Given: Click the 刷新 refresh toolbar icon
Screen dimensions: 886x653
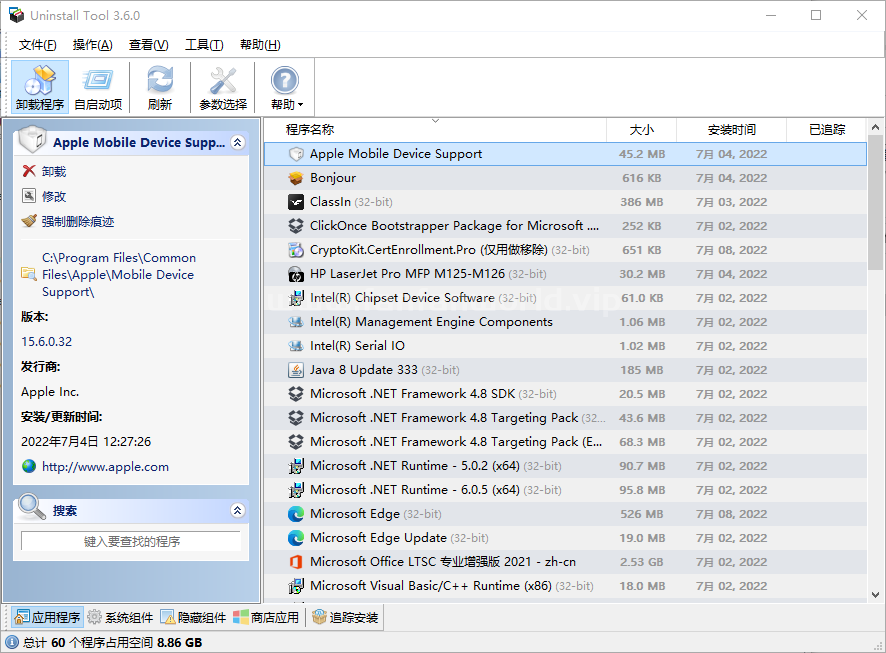Looking at the screenshot, I should [x=160, y=88].
